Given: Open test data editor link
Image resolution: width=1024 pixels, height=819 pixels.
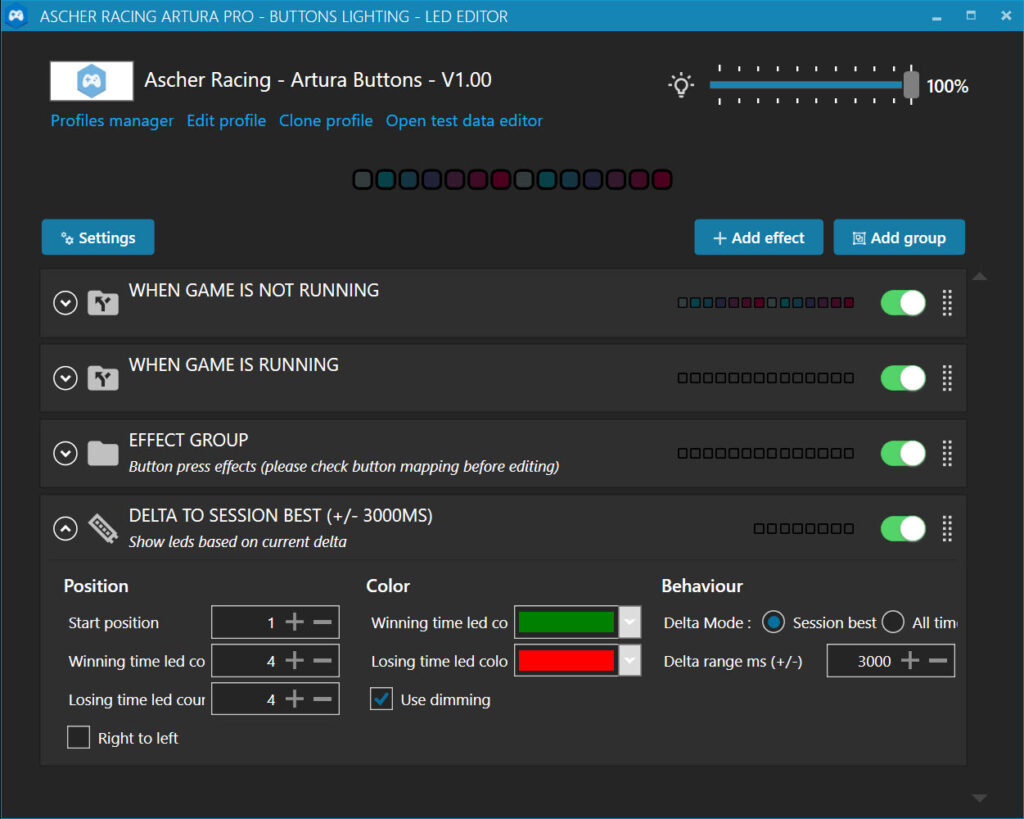Looking at the screenshot, I should (464, 121).
